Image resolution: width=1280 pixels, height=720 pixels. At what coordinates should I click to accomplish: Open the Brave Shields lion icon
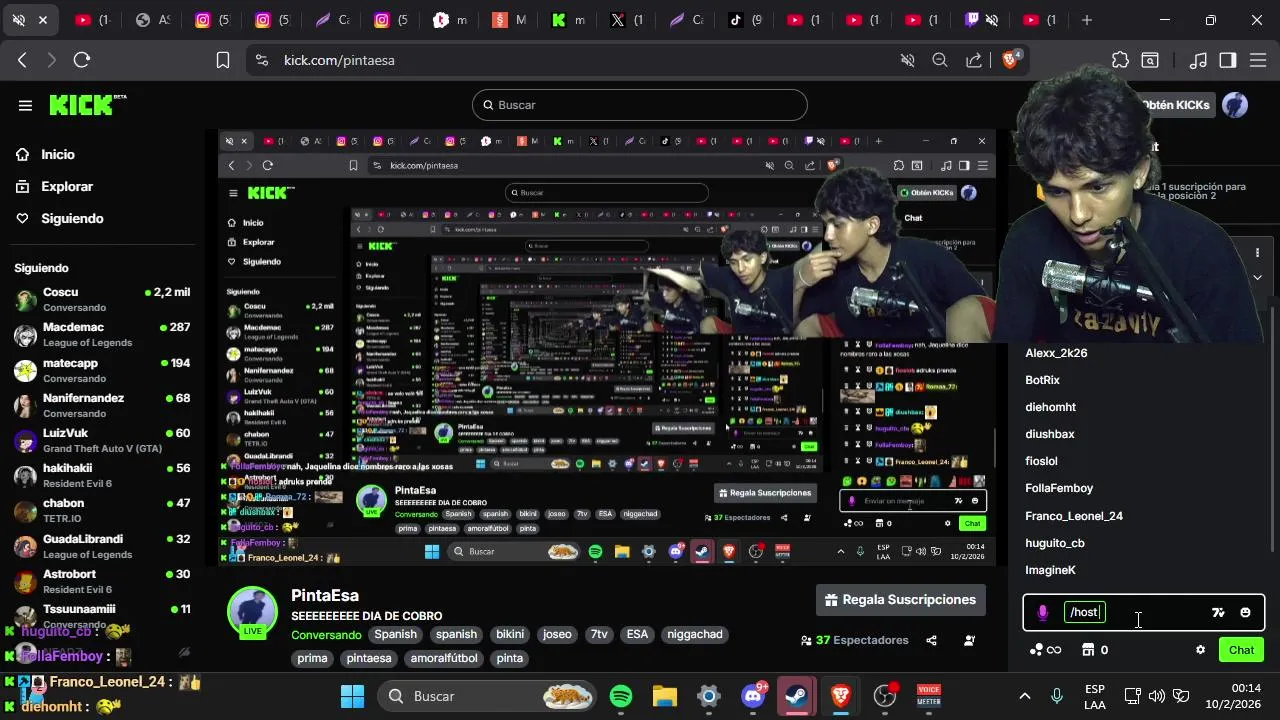click(x=1011, y=60)
